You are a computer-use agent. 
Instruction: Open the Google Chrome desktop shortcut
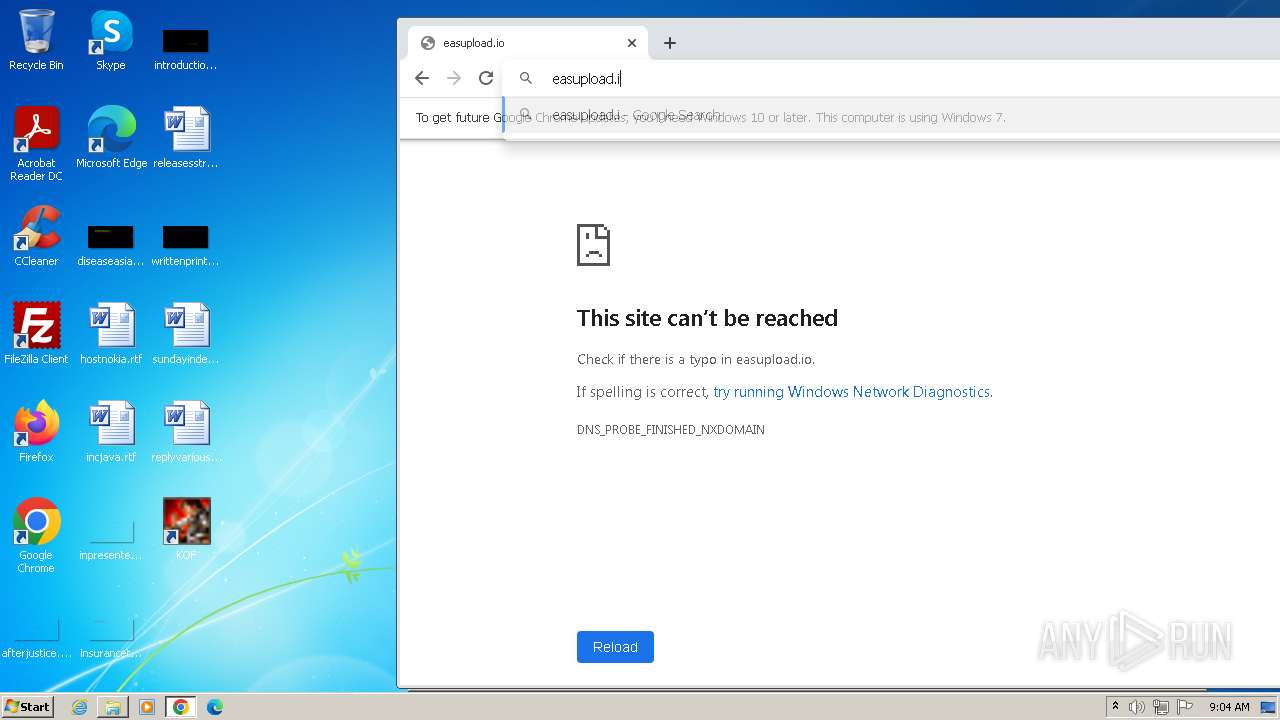click(x=36, y=535)
